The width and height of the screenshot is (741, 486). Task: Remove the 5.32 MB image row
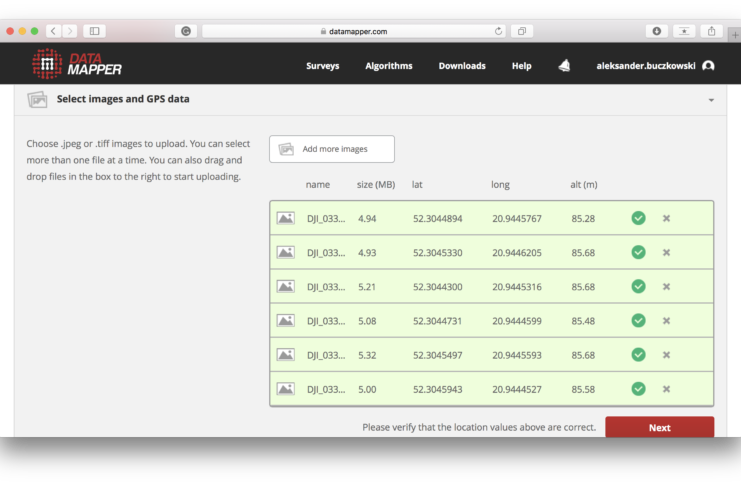(x=666, y=355)
